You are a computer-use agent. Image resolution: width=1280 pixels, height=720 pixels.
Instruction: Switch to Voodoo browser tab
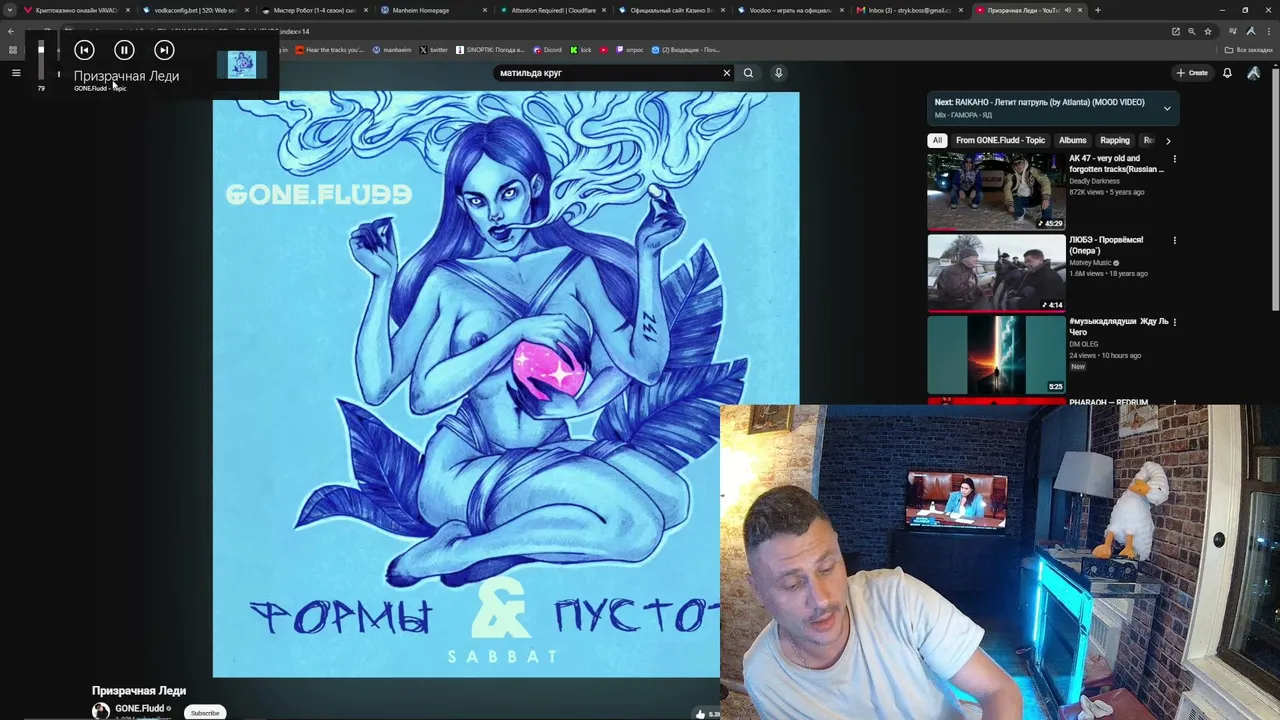click(x=791, y=10)
